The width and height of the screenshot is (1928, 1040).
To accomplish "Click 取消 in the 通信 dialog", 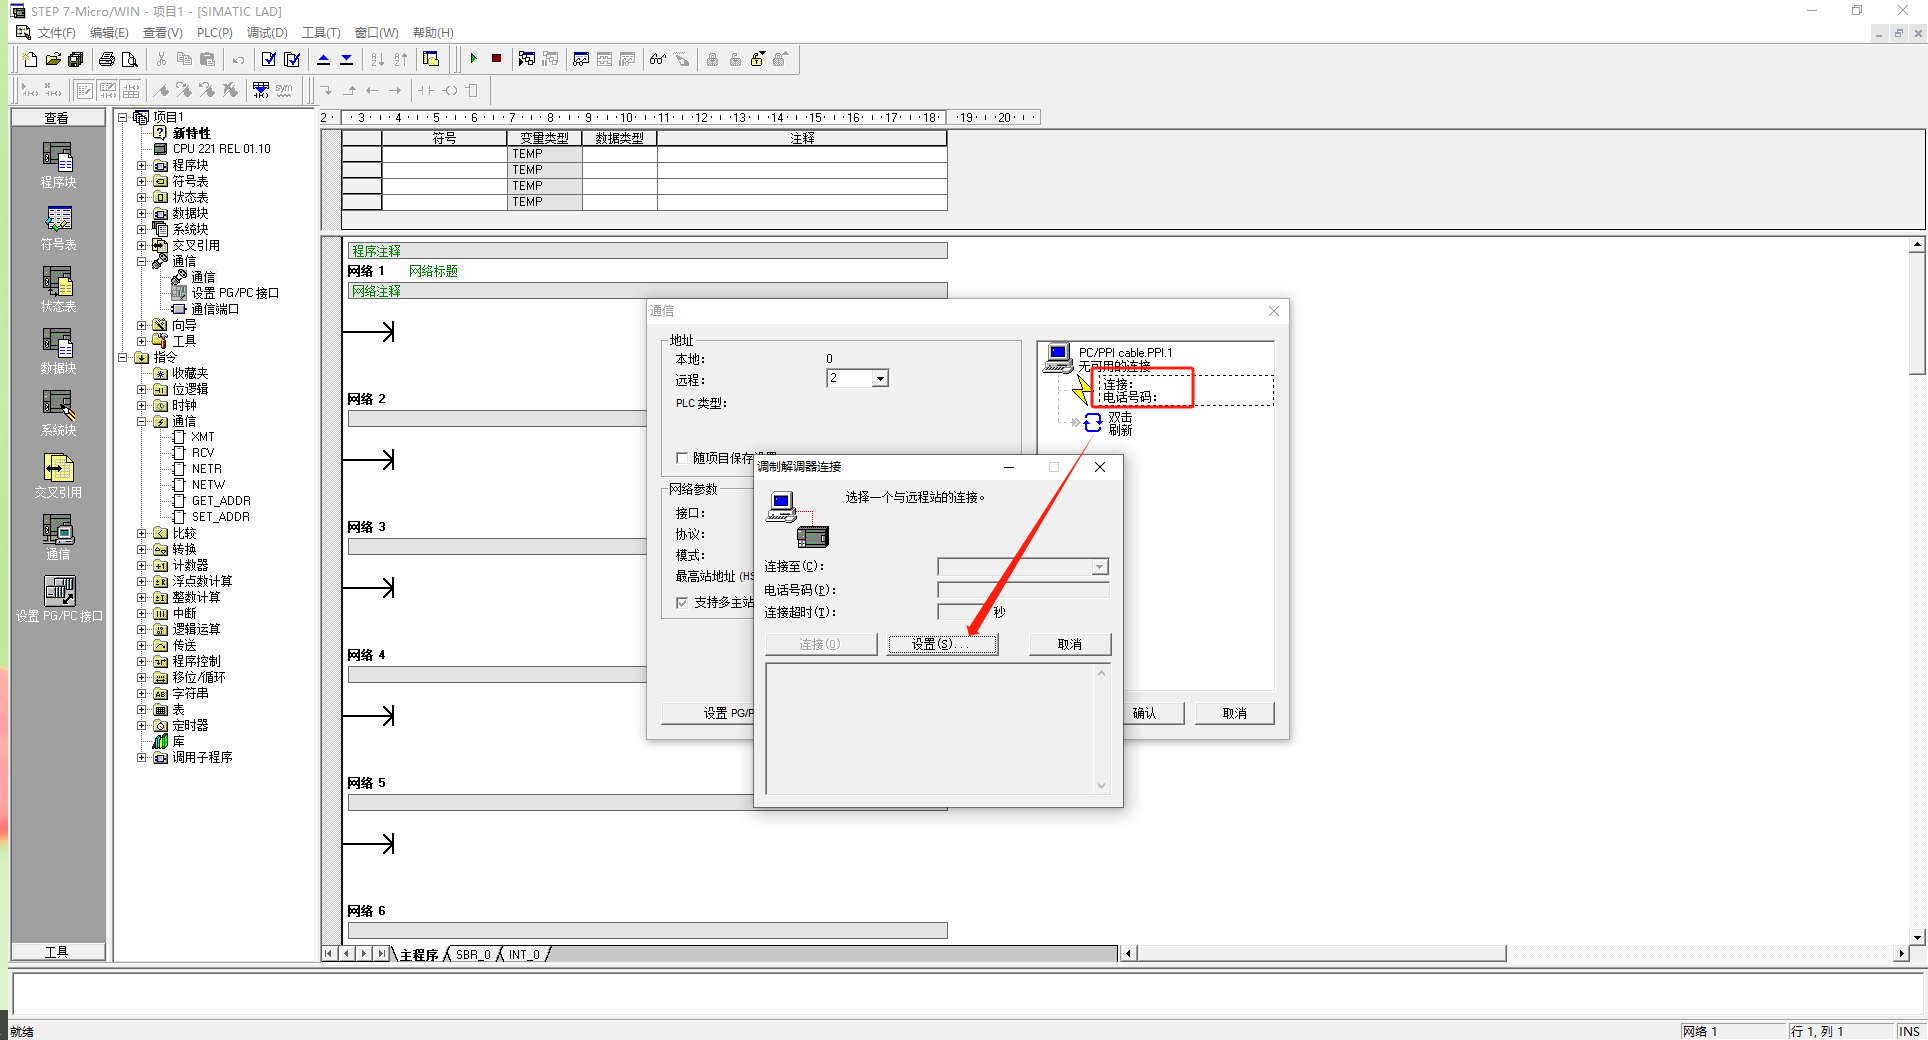I will tap(1234, 713).
